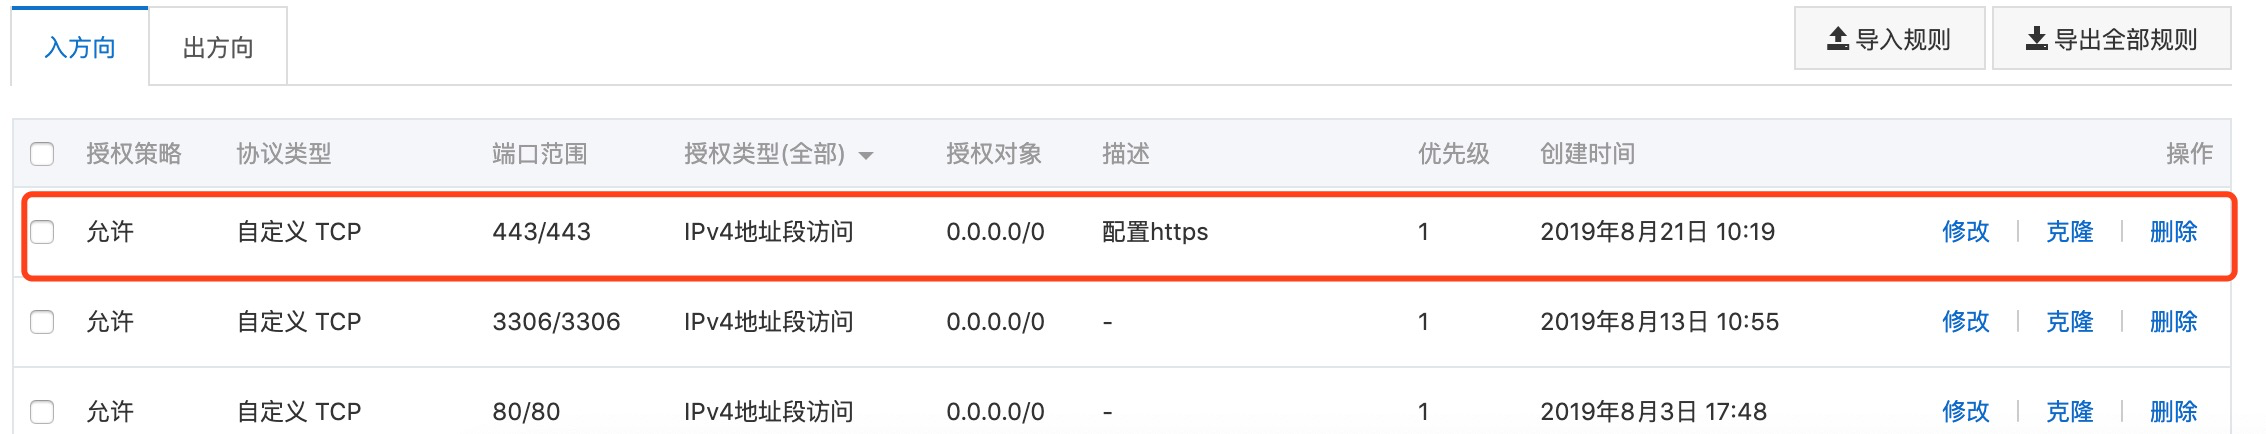2266x434 pixels.
Task: Check the box for the 80/80 rule
Action: 42,411
